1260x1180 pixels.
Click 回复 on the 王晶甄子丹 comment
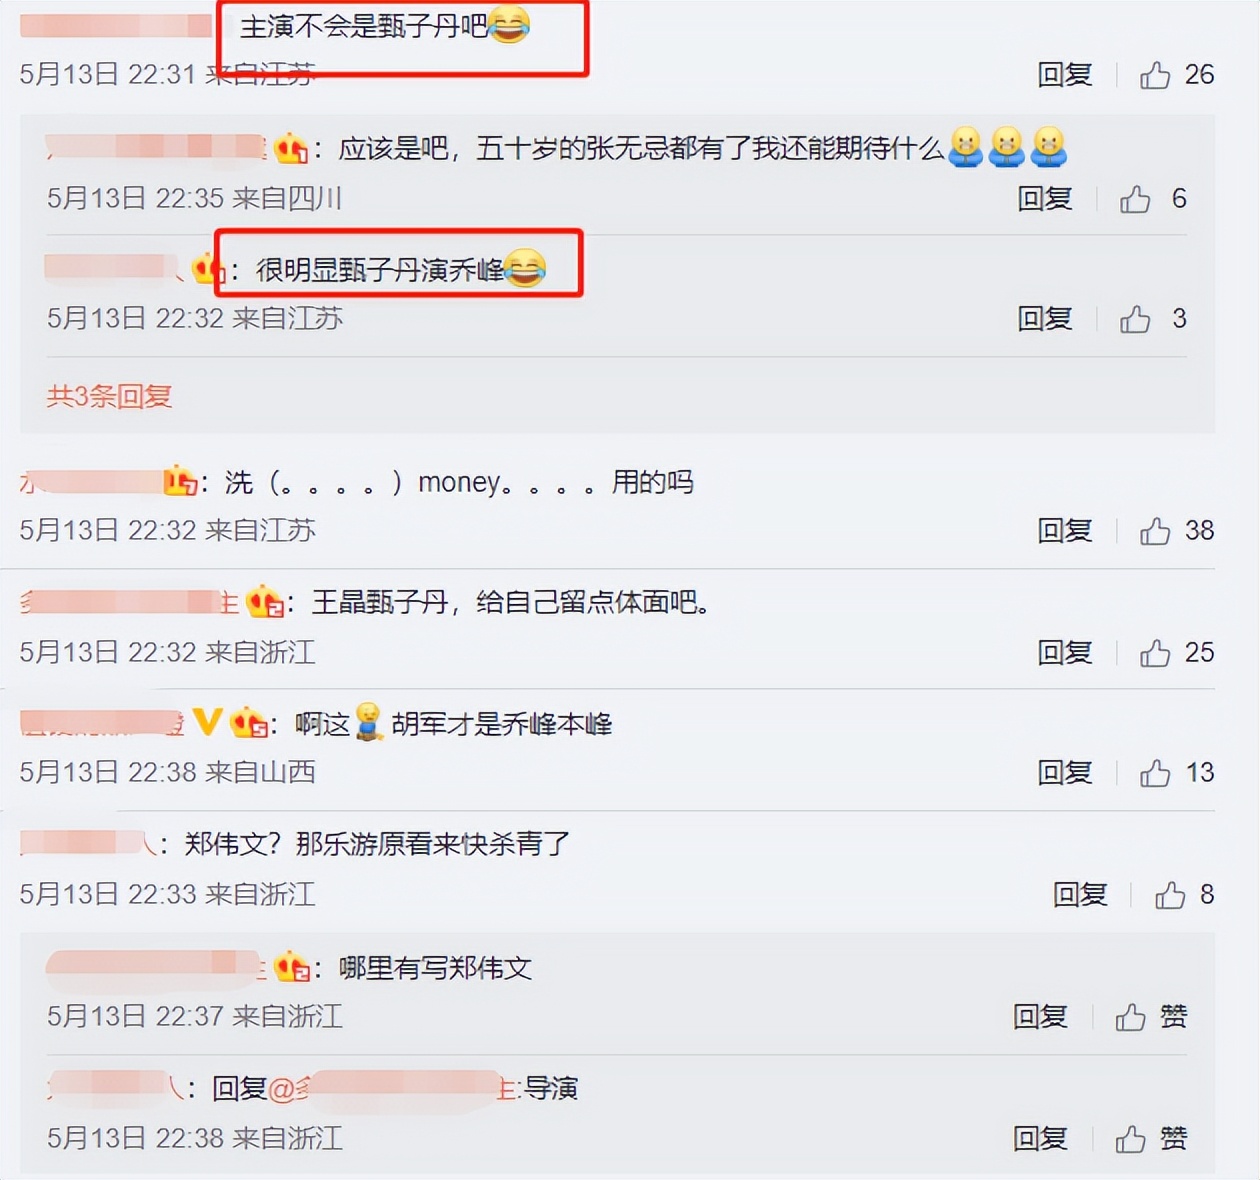(x=1065, y=653)
